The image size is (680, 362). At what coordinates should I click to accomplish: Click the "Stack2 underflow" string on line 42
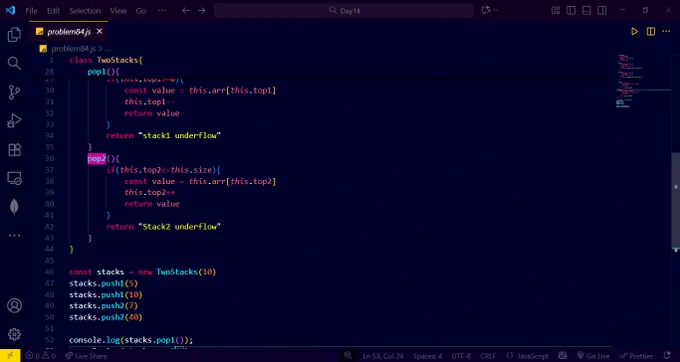point(180,227)
